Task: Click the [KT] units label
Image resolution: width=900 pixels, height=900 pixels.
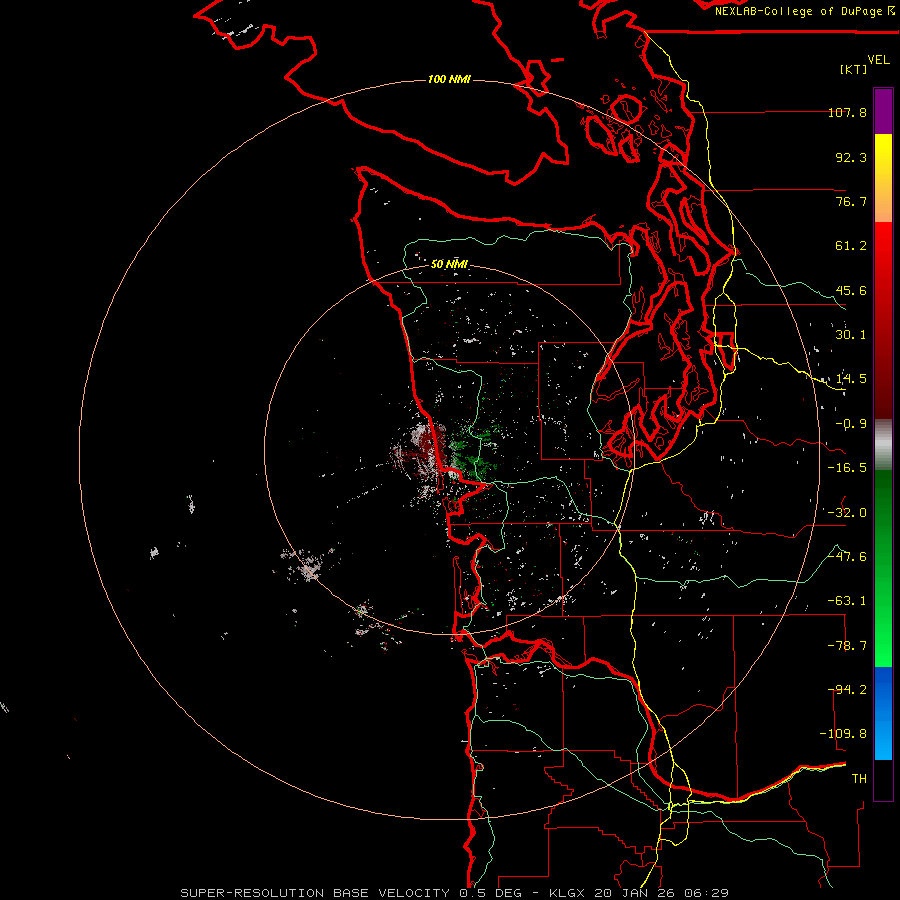Action: (854, 69)
